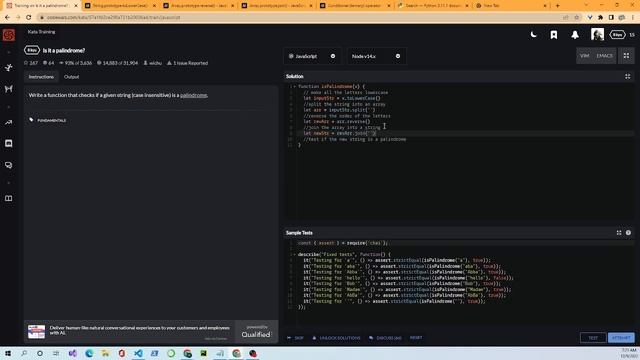Collapse the describe block fold arrow in tests

pyautogui.click(x=295, y=254)
